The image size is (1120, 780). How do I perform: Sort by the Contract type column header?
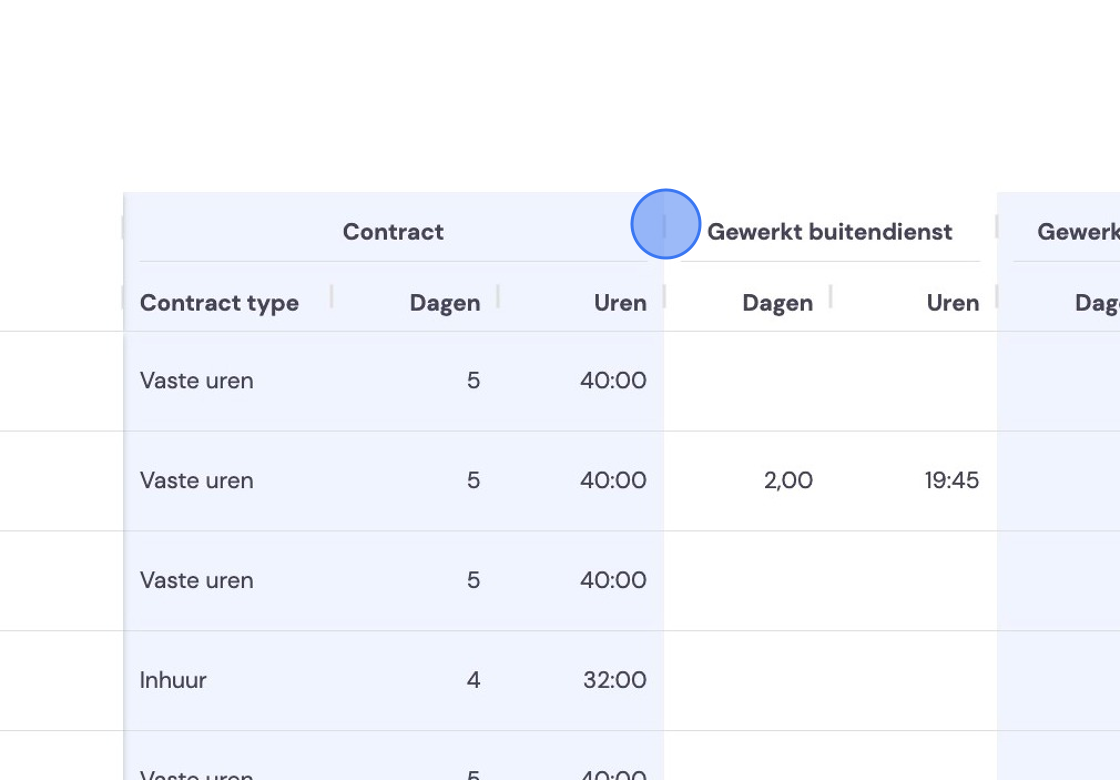(219, 303)
